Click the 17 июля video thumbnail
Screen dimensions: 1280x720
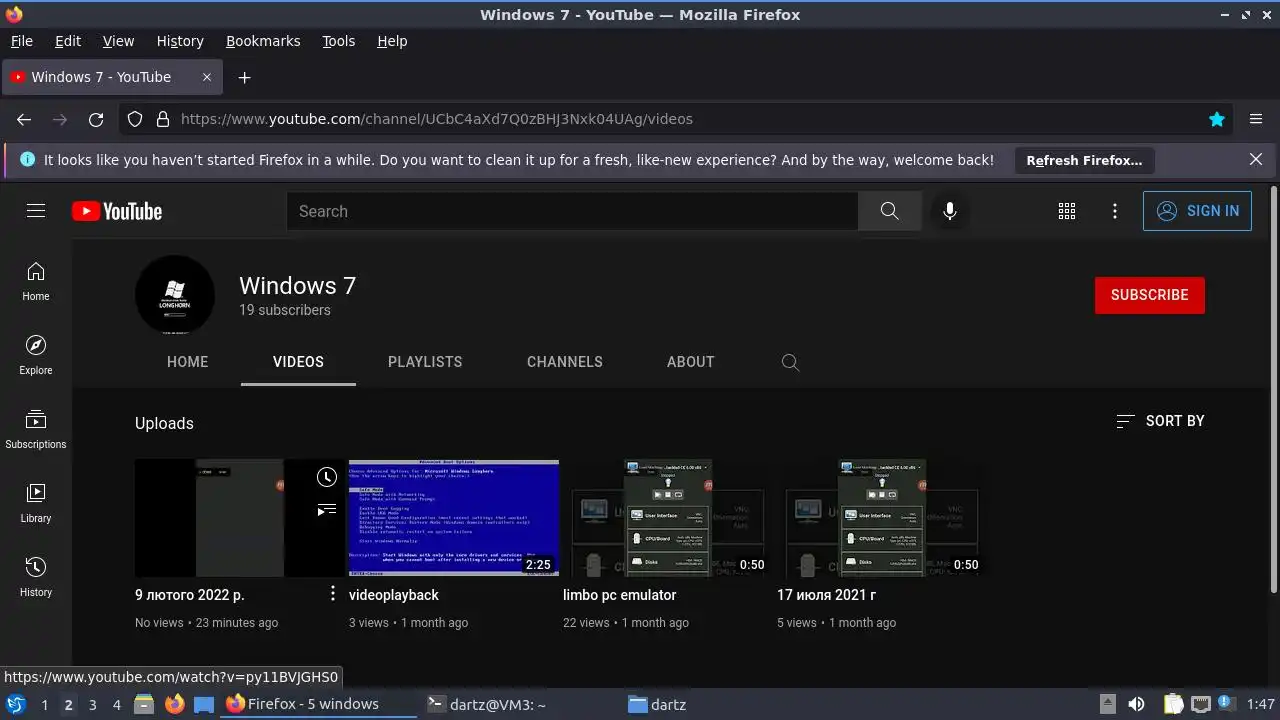[x=882, y=518]
